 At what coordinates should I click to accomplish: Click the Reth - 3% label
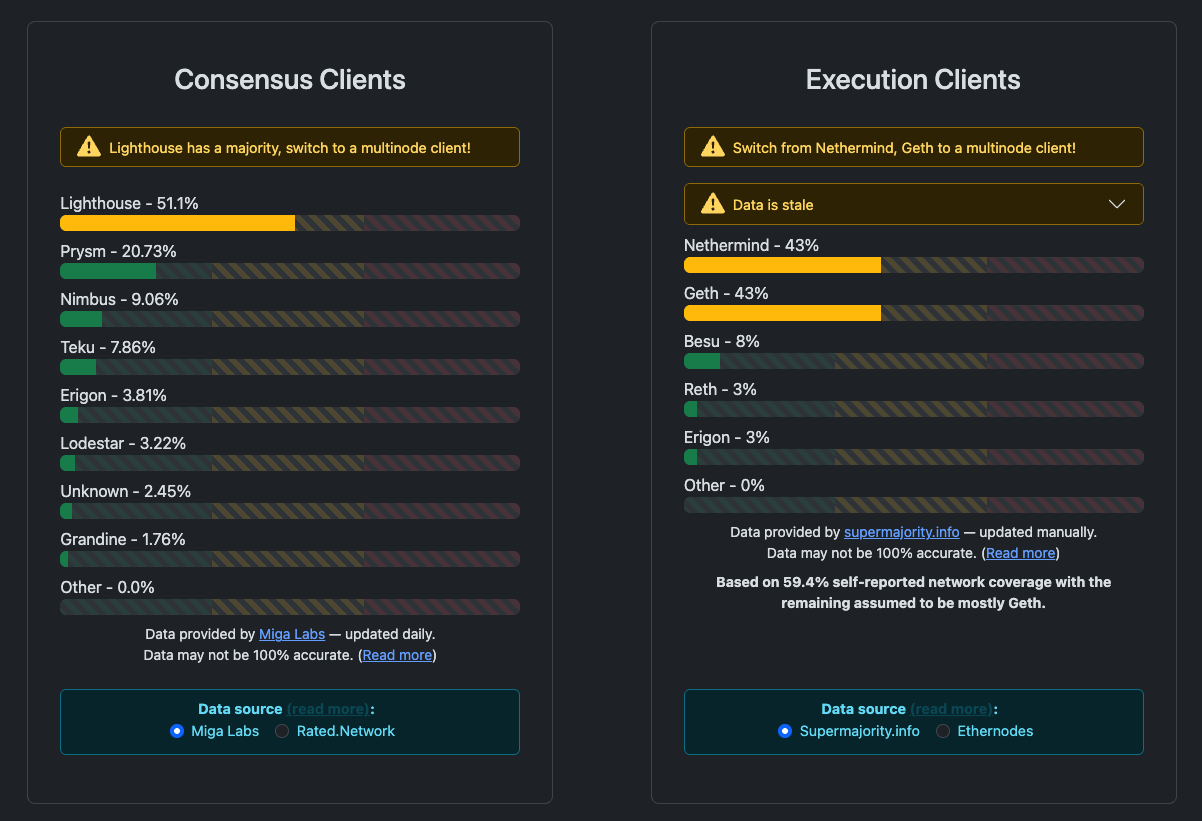(x=720, y=389)
